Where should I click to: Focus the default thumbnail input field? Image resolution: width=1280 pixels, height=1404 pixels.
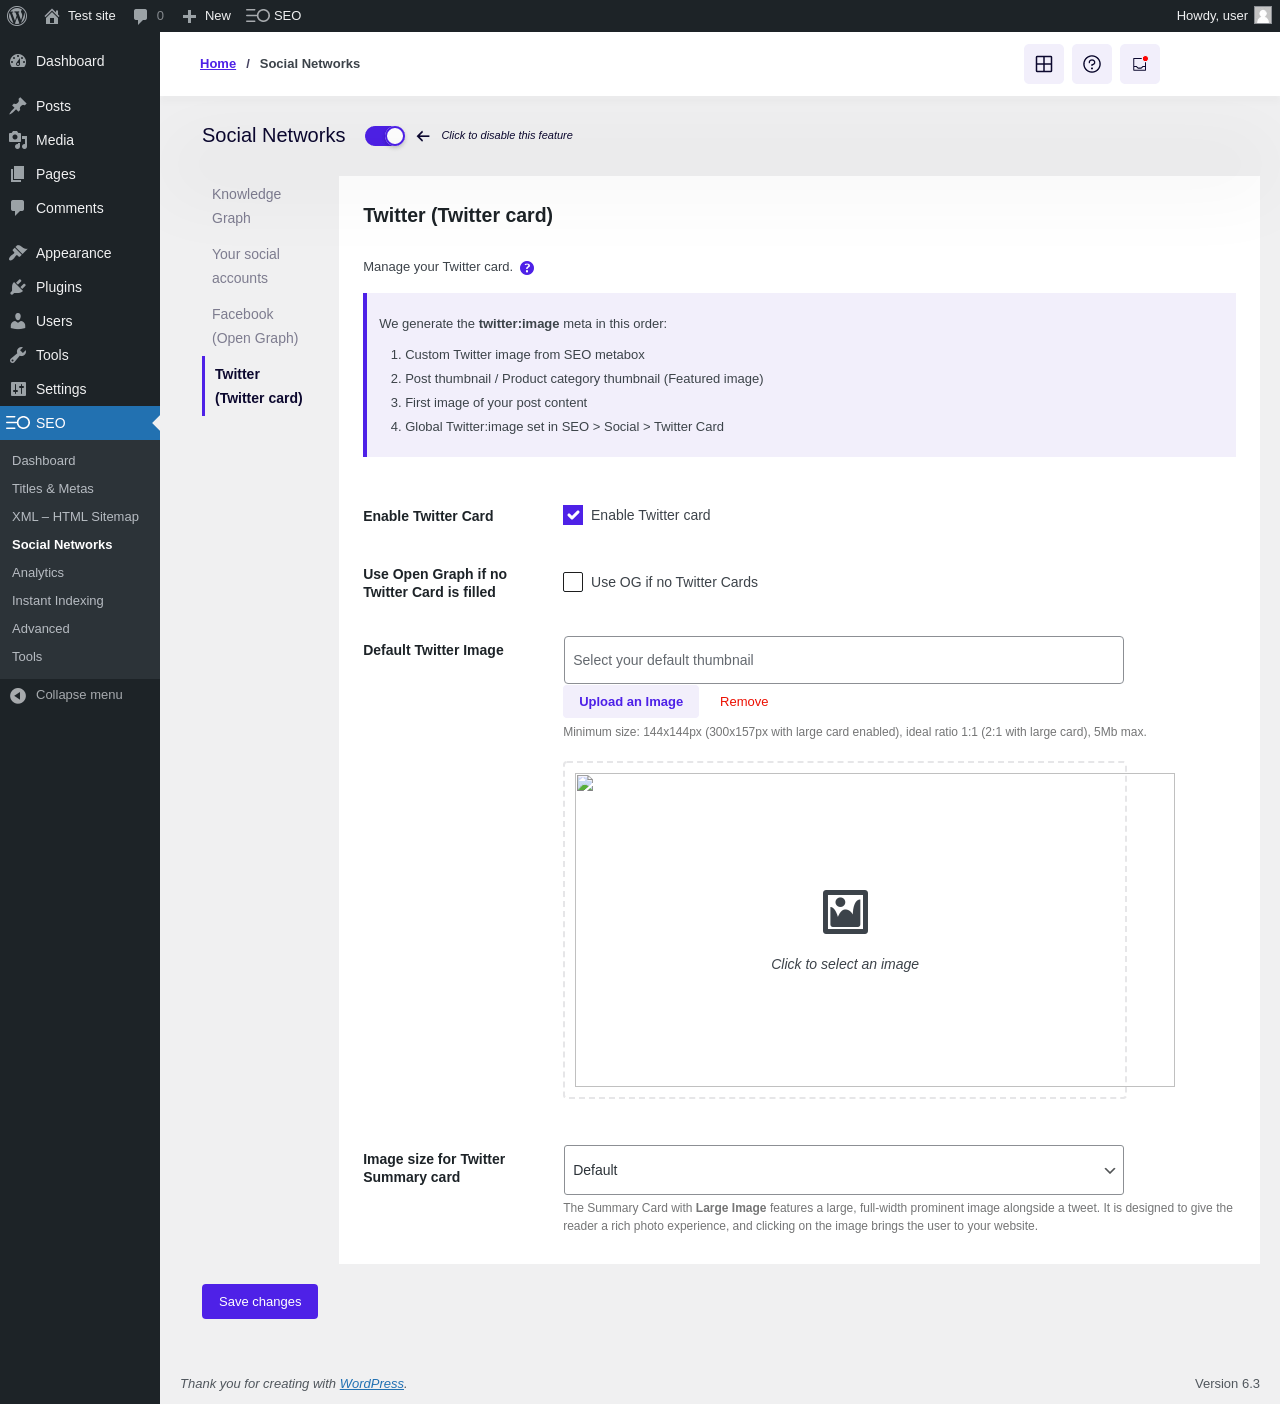[x=844, y=660]
